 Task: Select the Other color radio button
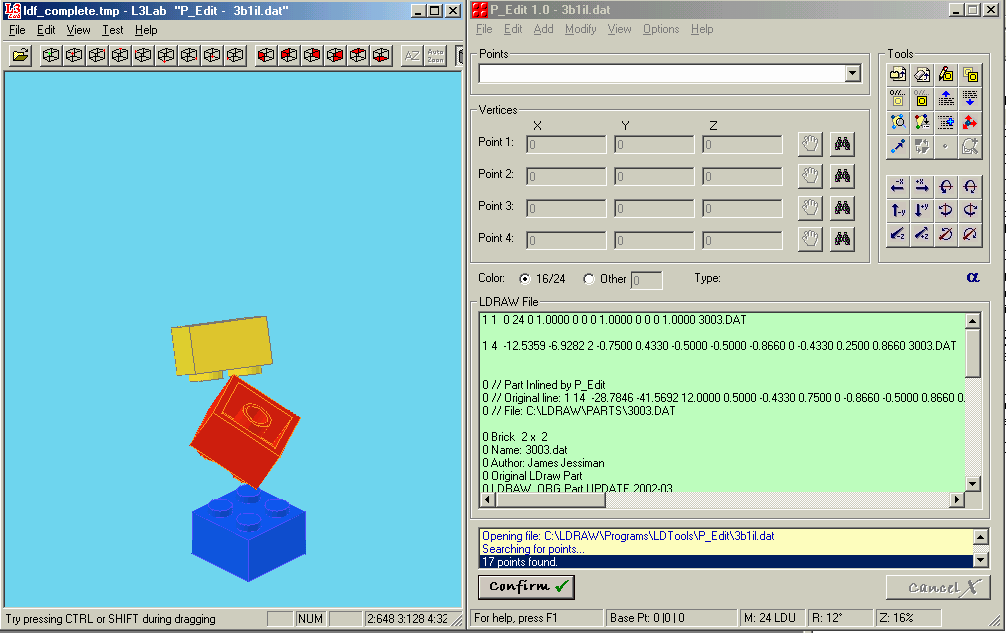pyautogui.click(x=588, y=279)
